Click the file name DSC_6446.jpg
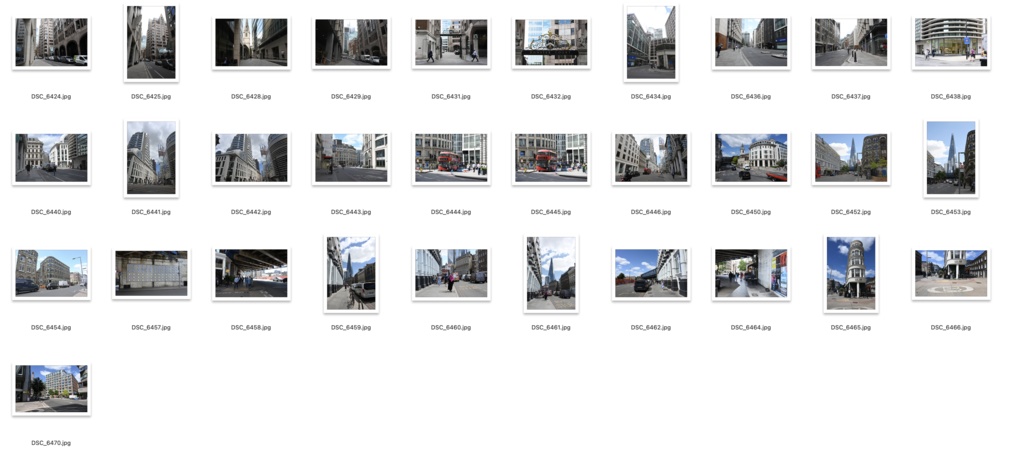Image resolution: width=1024 pixels, height=475 pixels. [x=650, y=212]
